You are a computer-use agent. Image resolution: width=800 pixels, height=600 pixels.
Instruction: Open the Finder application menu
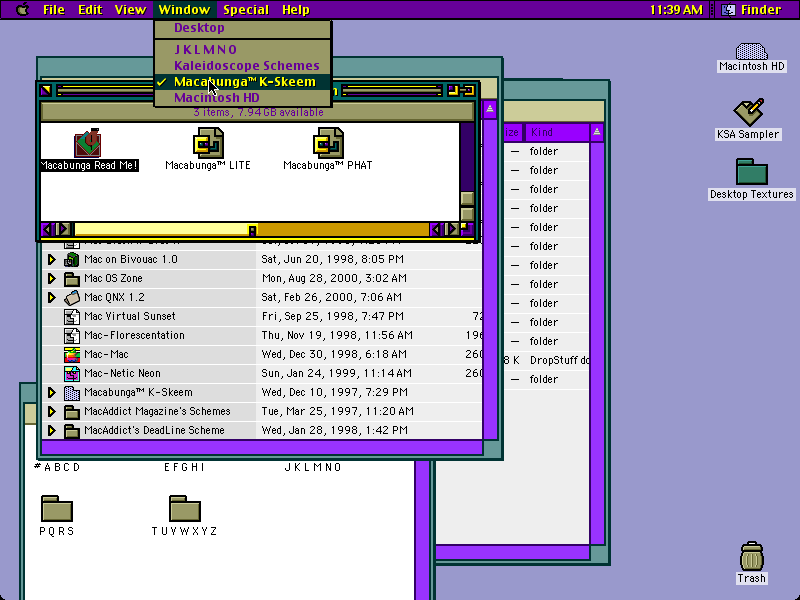[x=753, y=10]
